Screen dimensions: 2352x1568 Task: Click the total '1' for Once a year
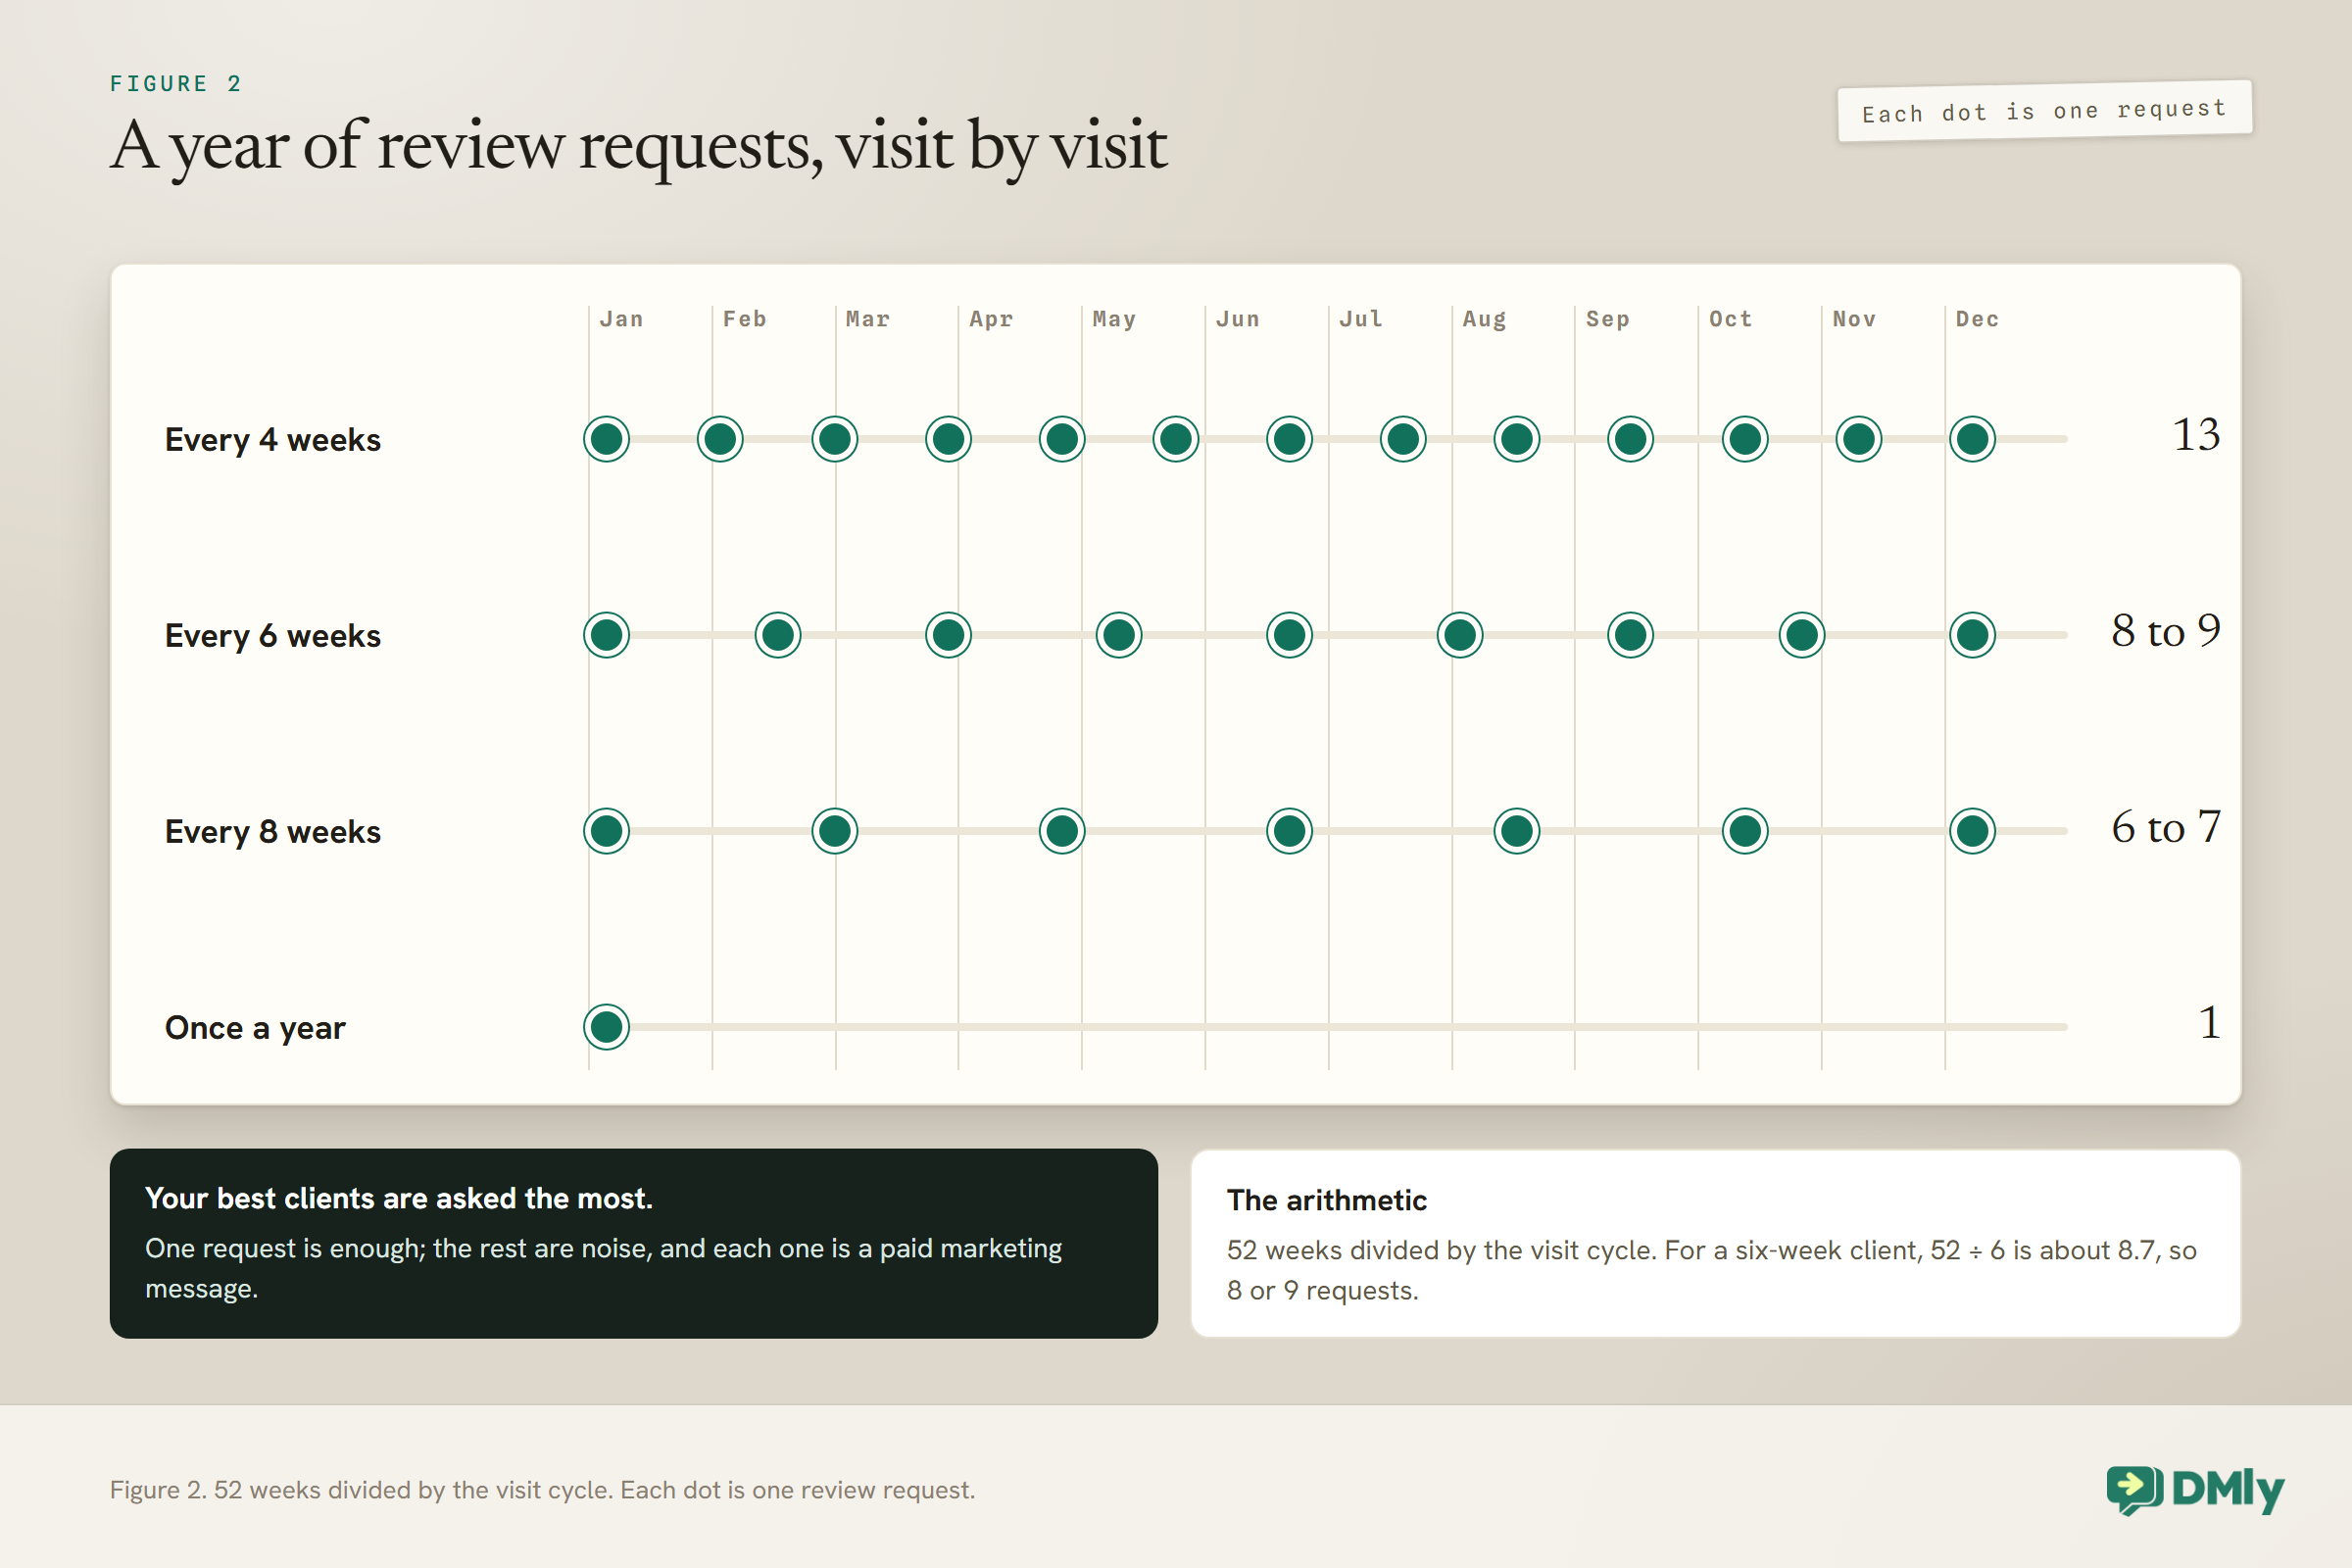coord(2210,1022)
